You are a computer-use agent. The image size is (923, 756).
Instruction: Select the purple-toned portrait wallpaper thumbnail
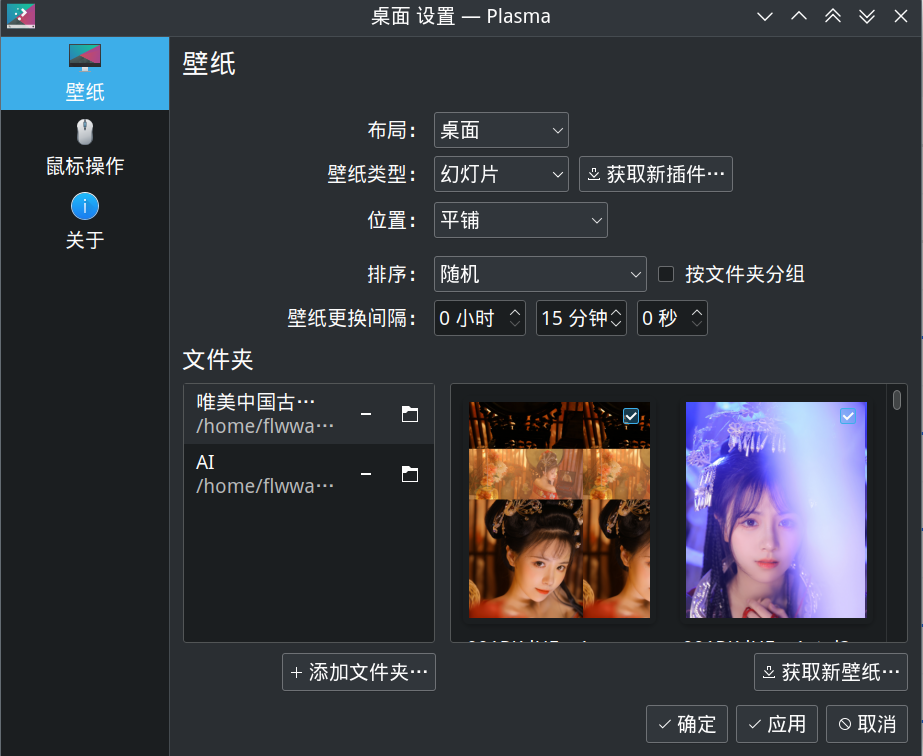coord(776,510)
